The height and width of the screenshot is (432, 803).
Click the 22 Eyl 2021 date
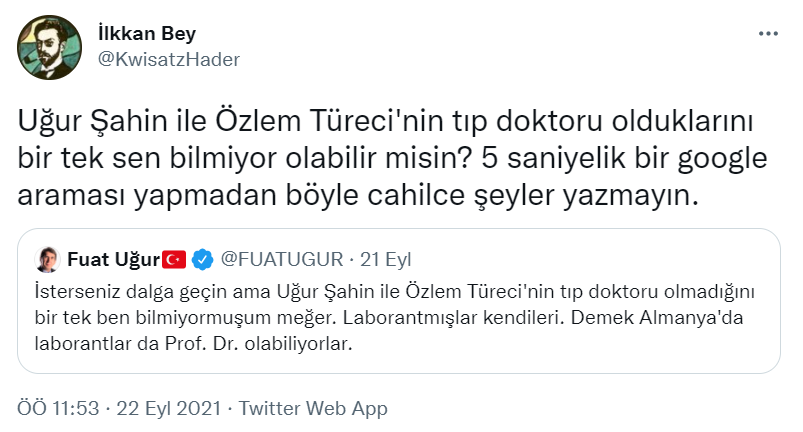tap(167, 409)
